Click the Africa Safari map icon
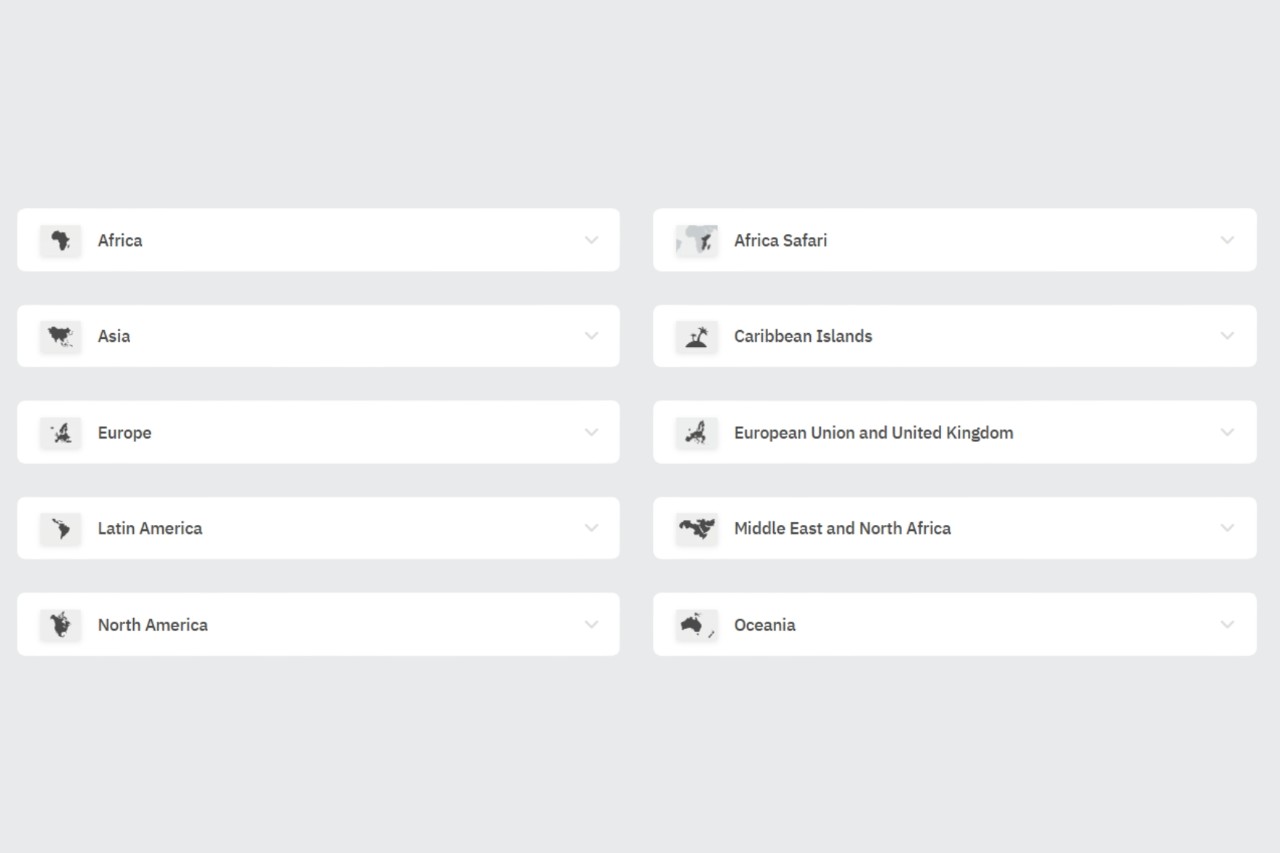1280x853 pixels. pyautogui.click(x=696, y=240)
